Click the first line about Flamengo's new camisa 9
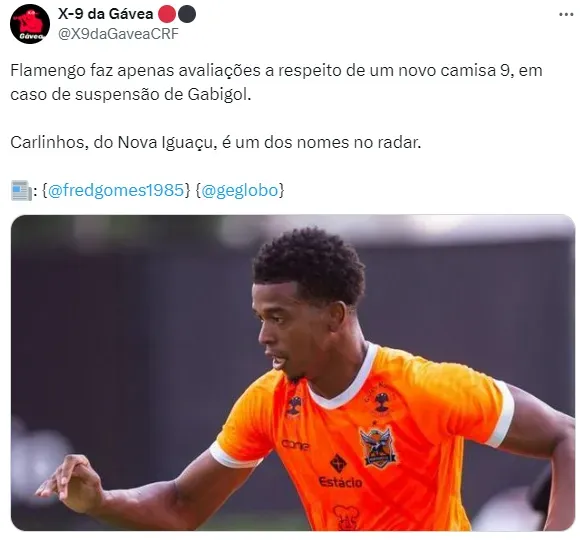 276,70
